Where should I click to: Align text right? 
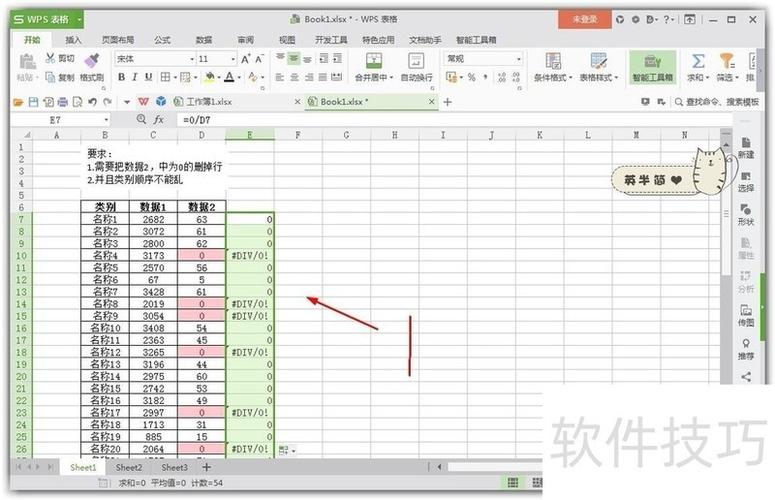(x=309, y=77)
